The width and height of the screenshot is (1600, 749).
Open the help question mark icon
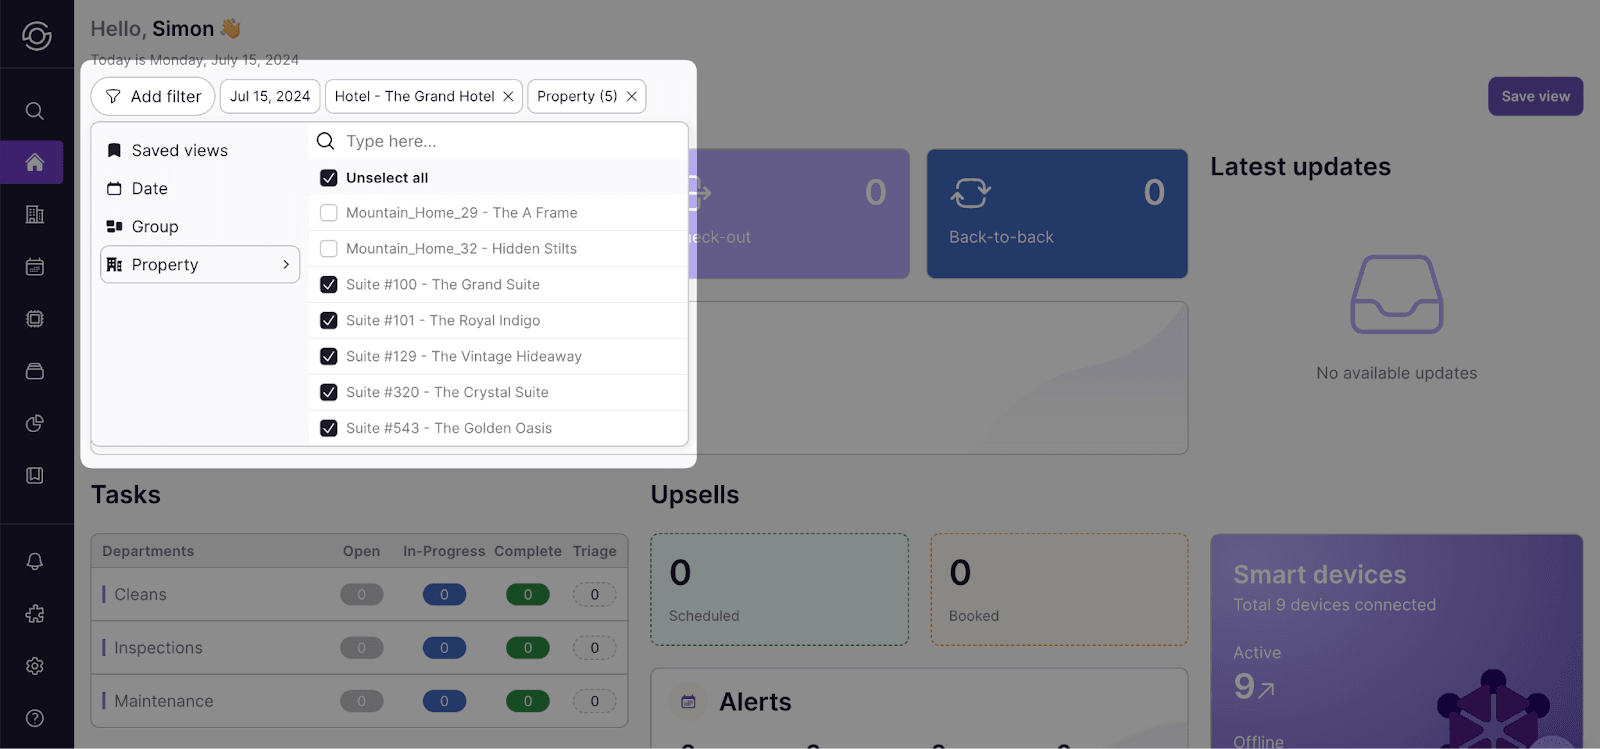point(35,718)
